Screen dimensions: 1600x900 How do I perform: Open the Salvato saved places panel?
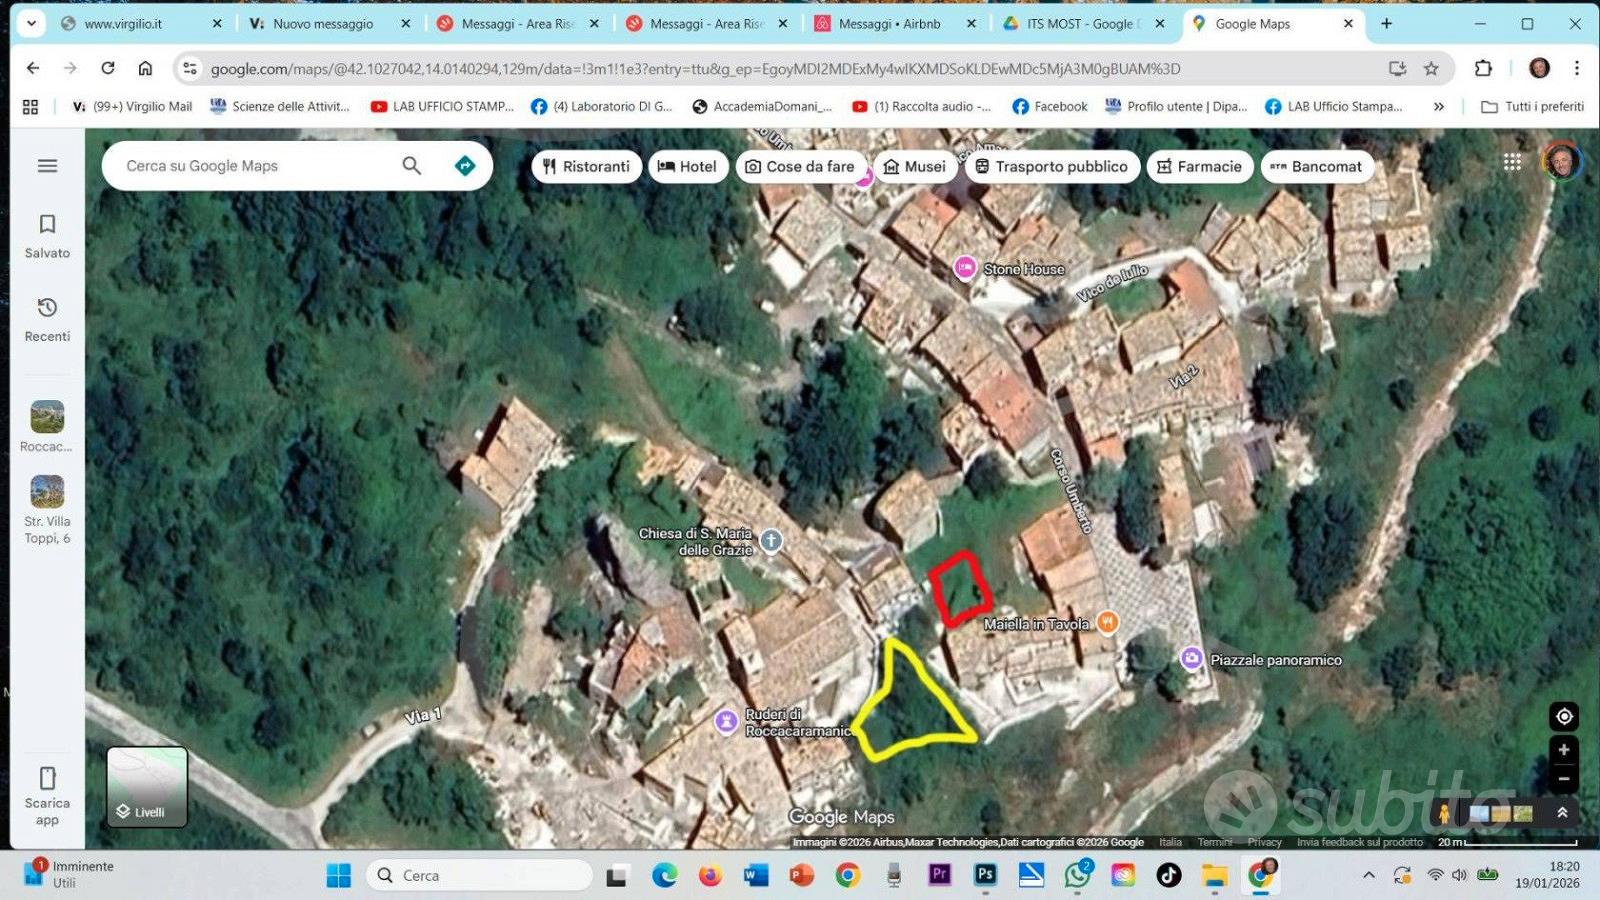tap(47, 236)
